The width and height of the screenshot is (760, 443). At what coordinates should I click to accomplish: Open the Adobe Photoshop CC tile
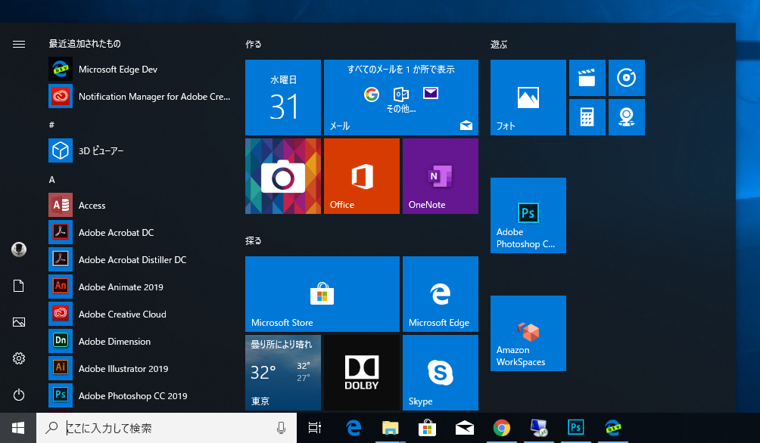pos(528,215)
